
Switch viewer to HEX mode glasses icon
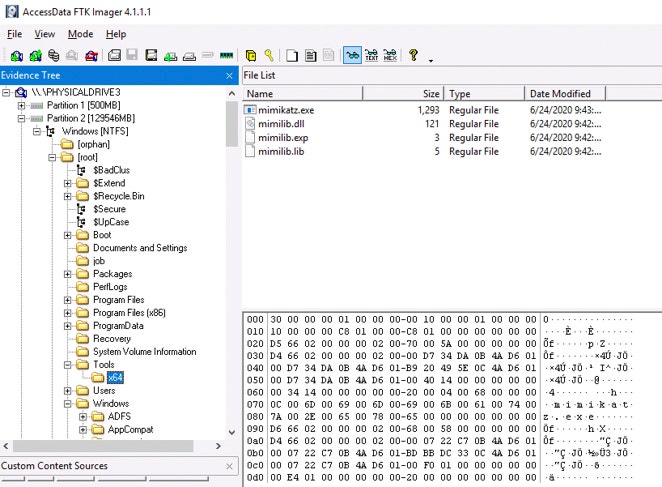click(390, 55)
